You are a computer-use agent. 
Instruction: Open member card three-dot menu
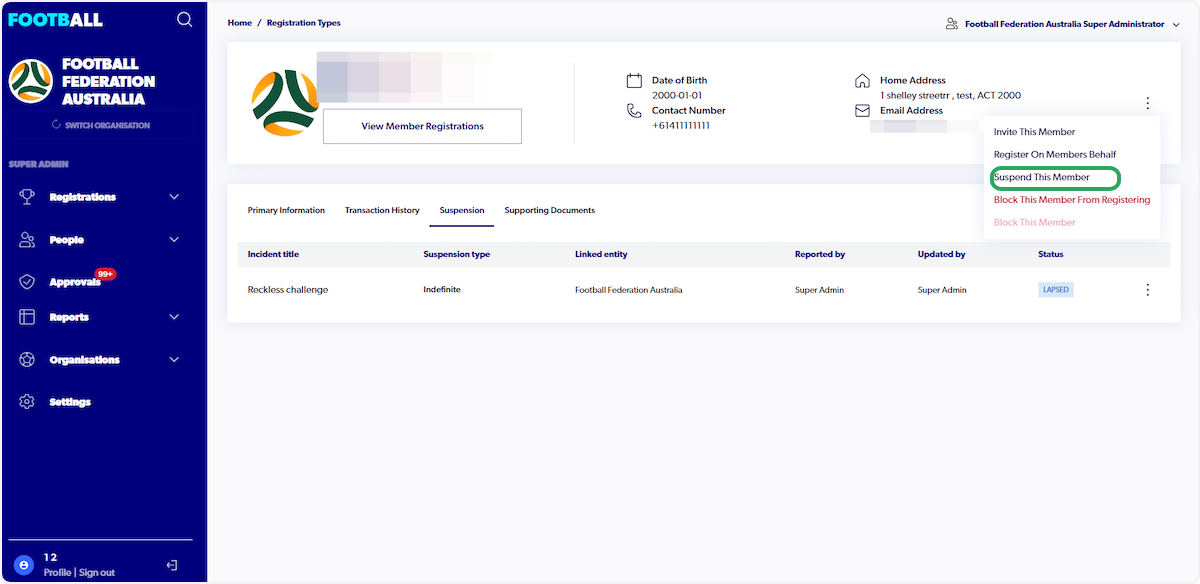(x=1148, y=103)
